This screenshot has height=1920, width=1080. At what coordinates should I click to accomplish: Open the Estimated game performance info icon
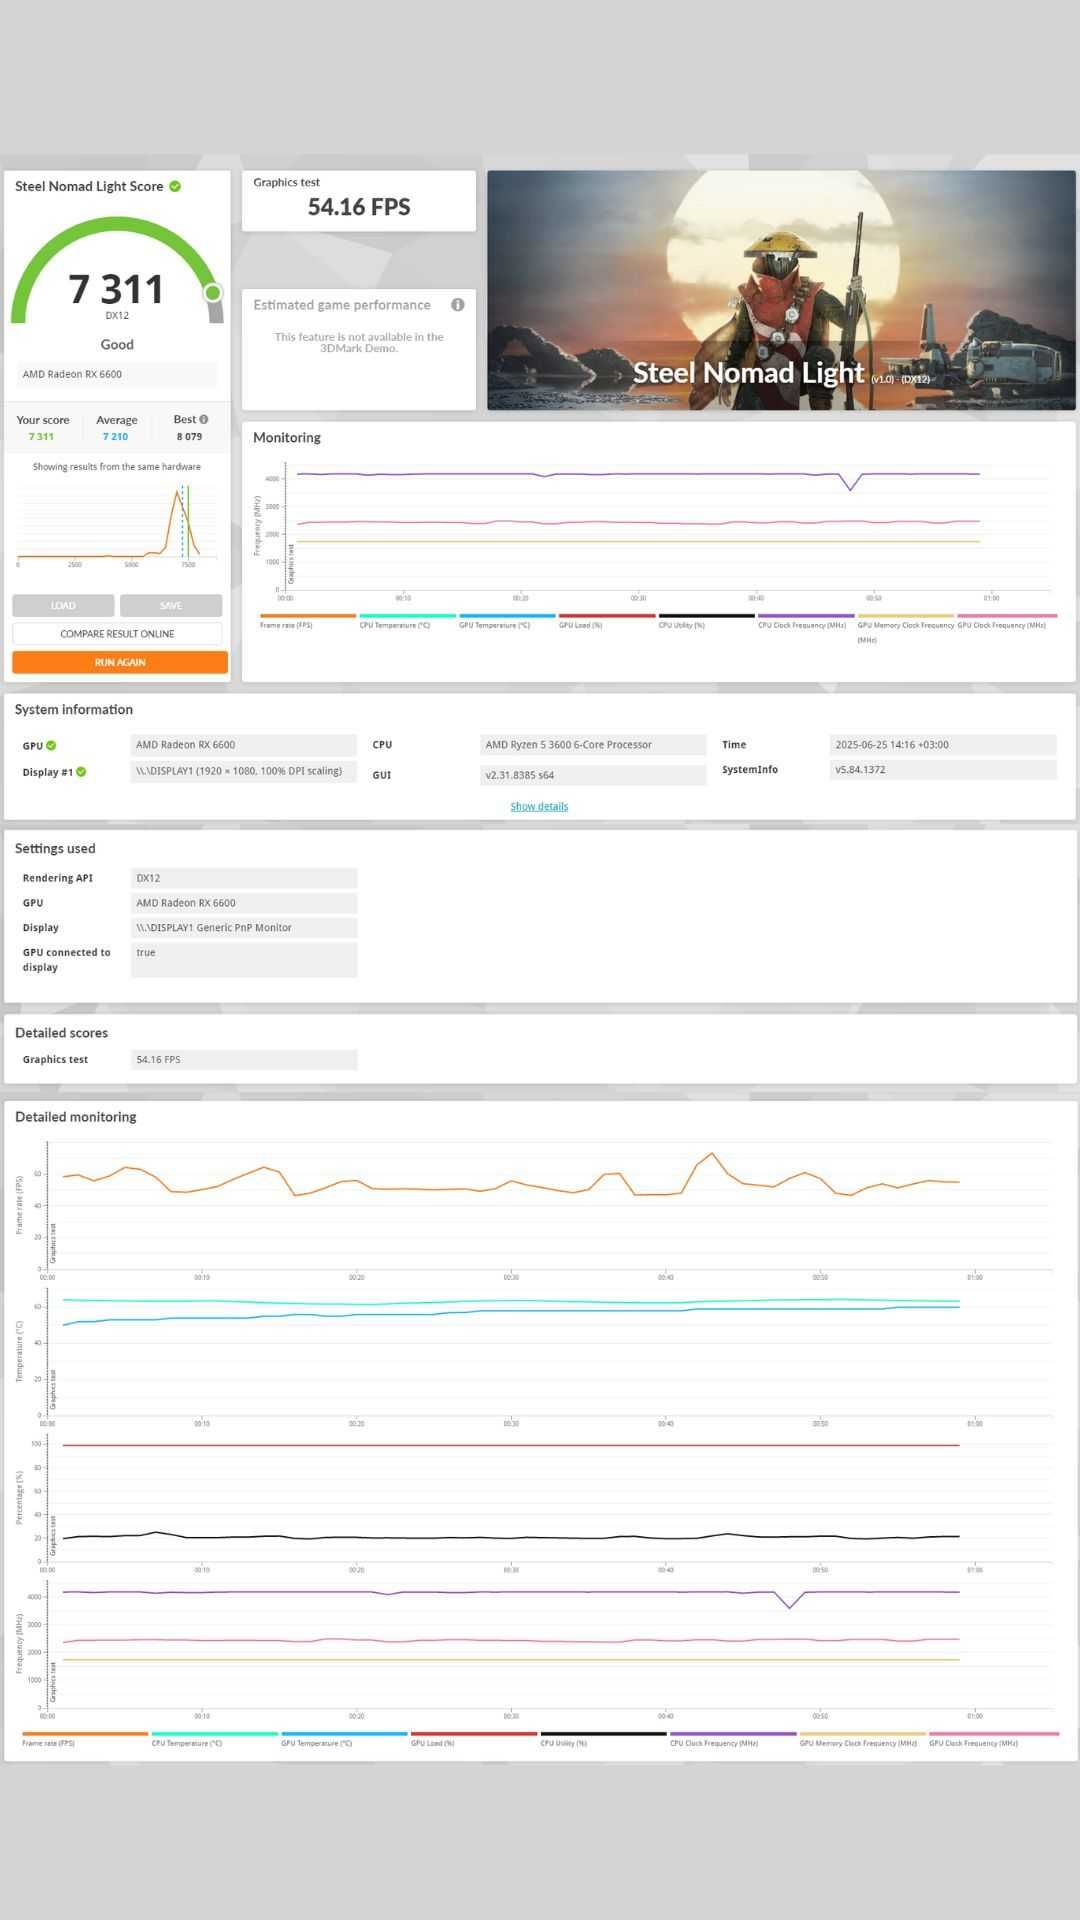458,305
